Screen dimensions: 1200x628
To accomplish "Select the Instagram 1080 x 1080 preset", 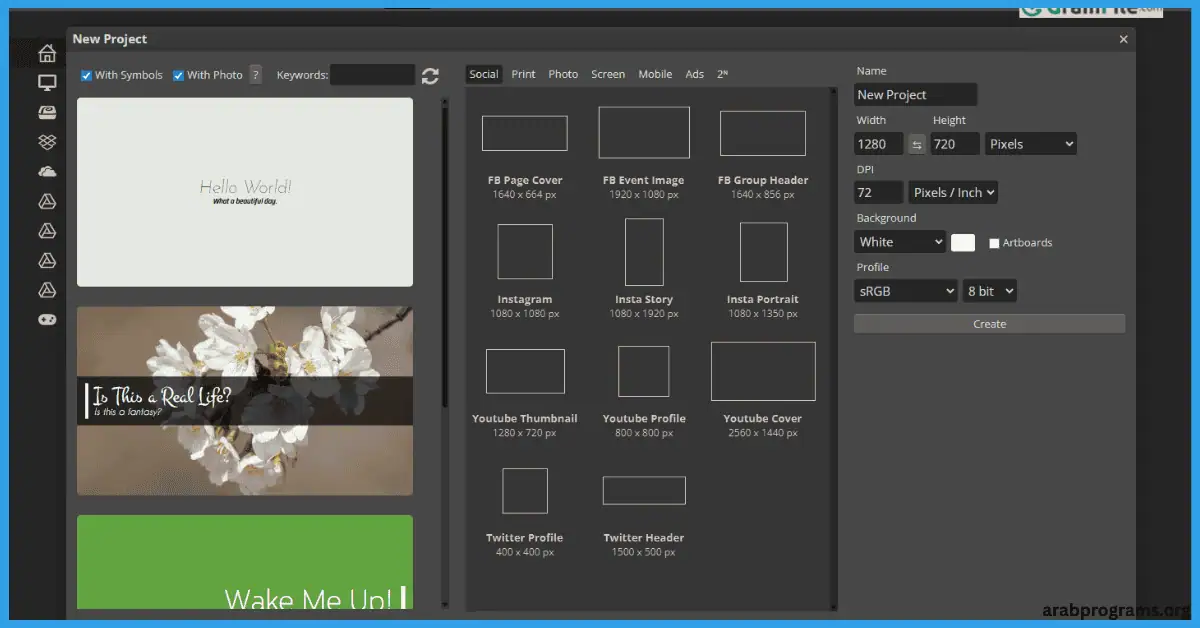I will 525,272.
